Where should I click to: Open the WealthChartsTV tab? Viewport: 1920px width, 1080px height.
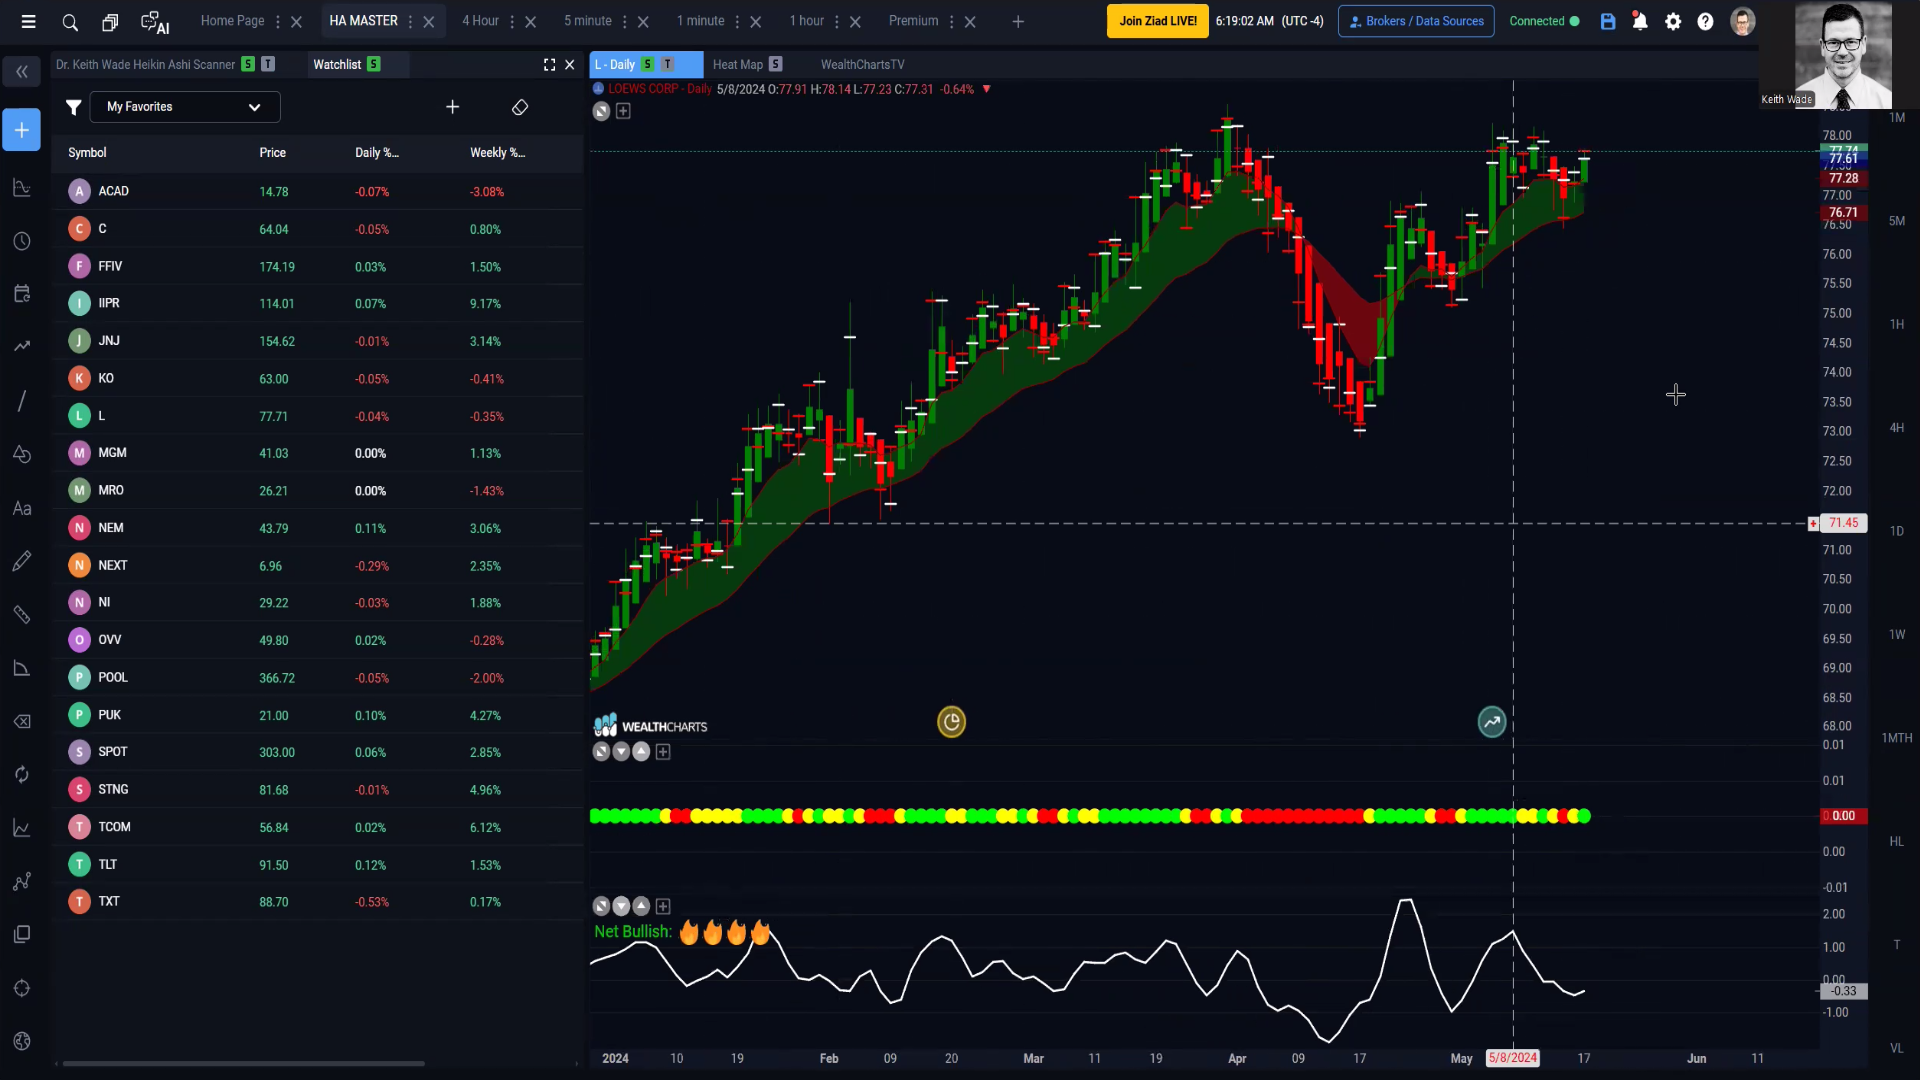click(x=862, y=64)
